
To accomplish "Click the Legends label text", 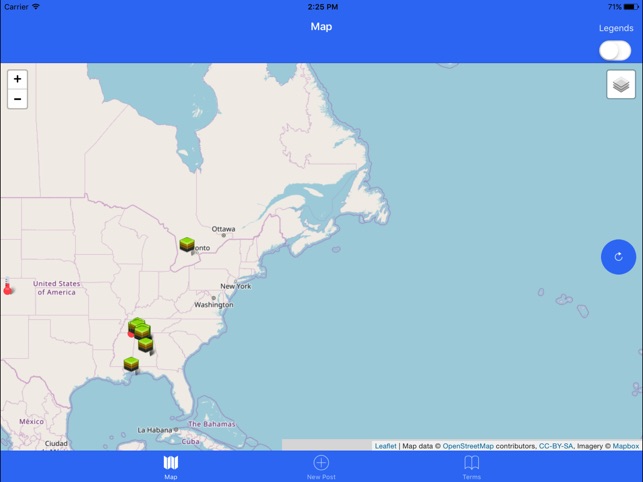I will (x=616, y=28).
